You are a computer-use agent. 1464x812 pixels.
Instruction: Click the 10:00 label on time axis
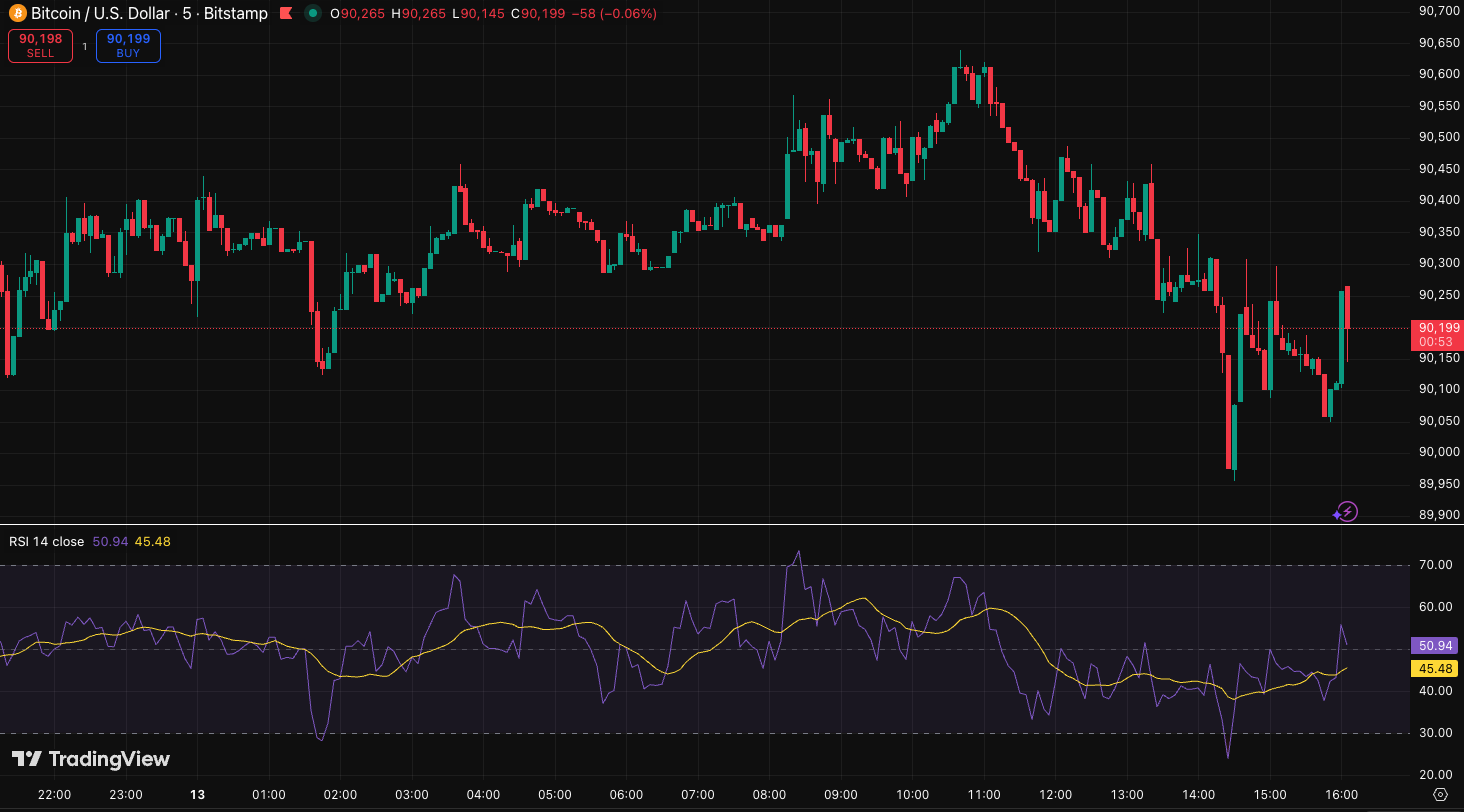(912, 795)
